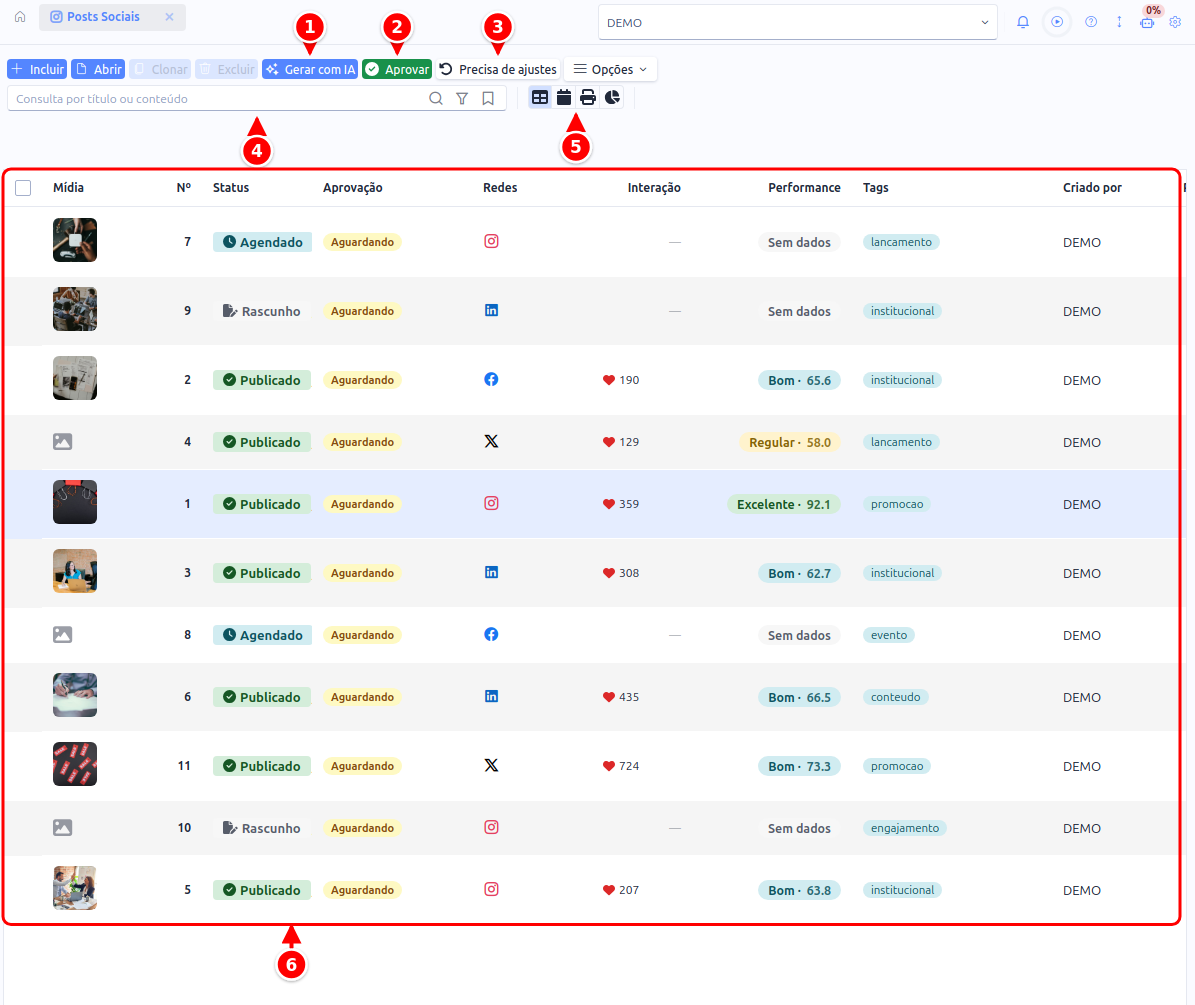The height and width of the screenshot is (1005, 1195).
Task: Open thumbnail of post number 7
Action: pyautogui.click(x=75, y=240)
